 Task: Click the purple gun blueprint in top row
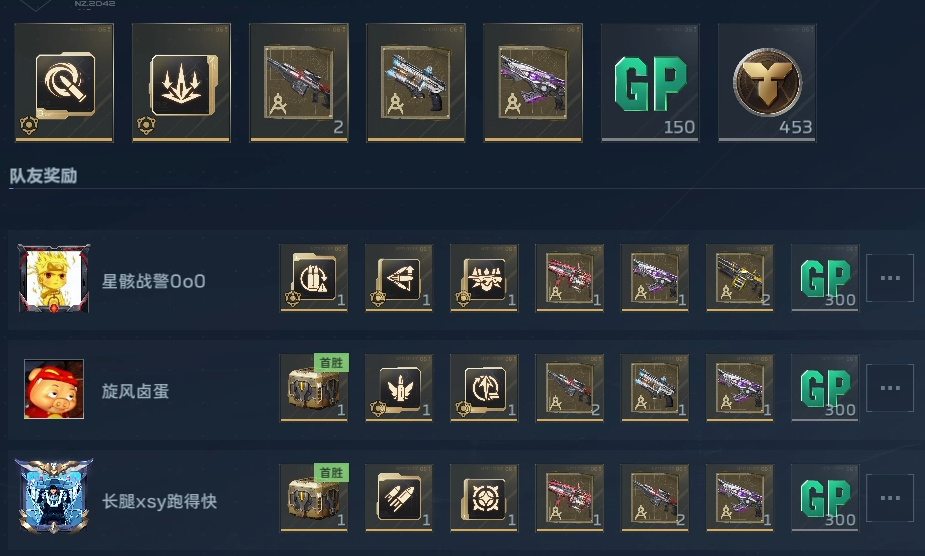click(533, 83)
